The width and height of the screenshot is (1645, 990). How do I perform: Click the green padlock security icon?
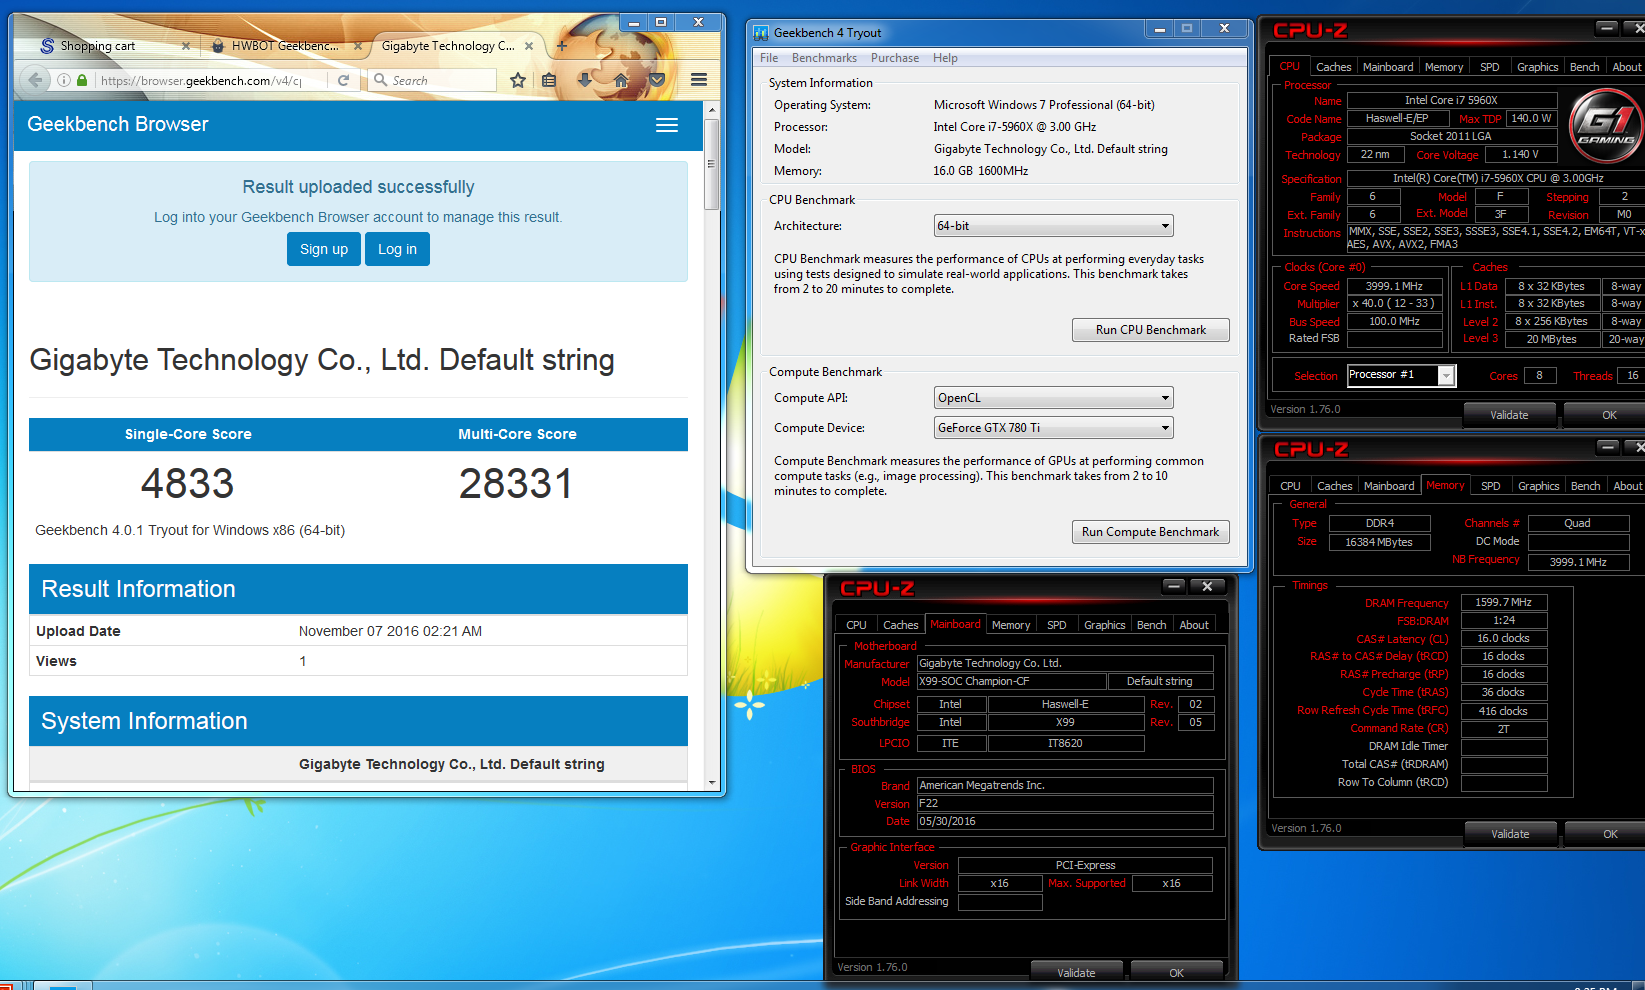pos(82,80)
